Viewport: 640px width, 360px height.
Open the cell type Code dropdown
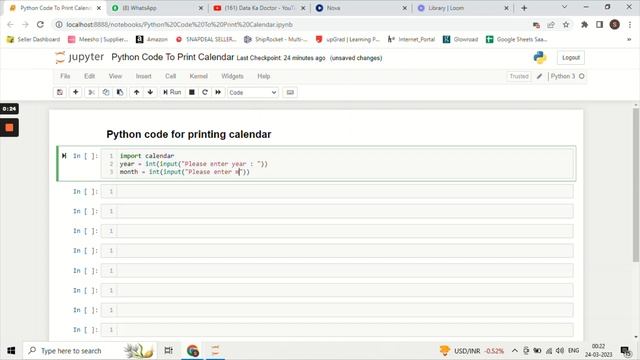(x=253, y=93)
